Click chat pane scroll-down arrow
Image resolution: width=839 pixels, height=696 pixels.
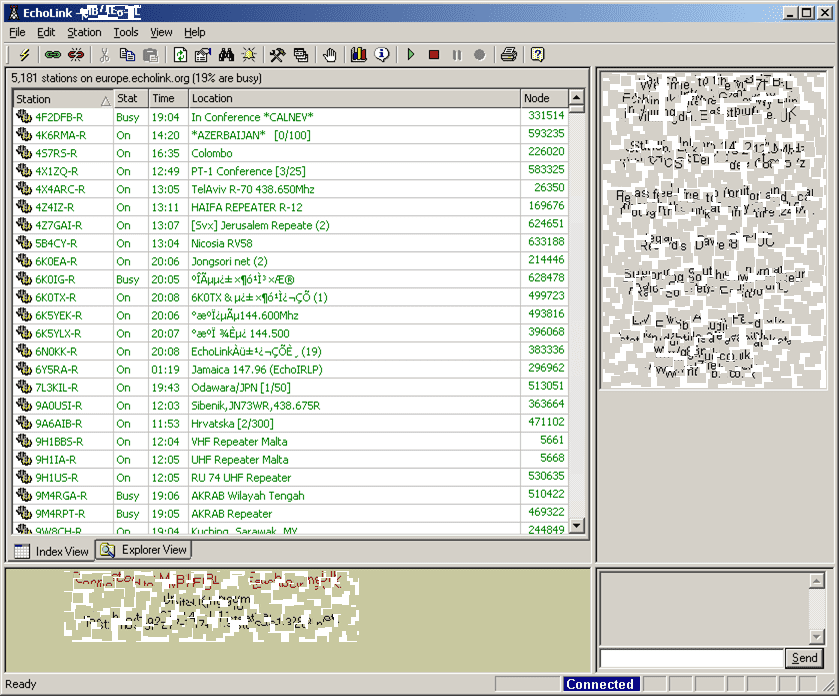coord(817,637)
